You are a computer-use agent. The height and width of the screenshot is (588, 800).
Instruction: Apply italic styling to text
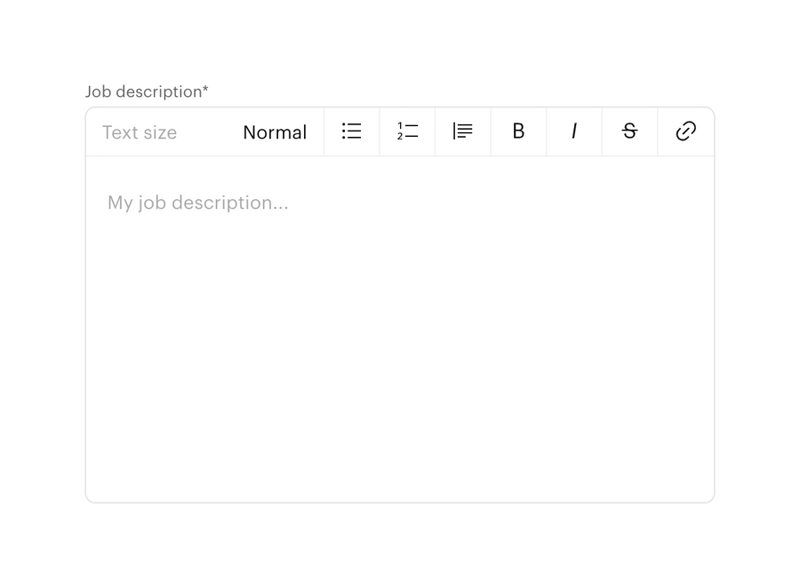573,131
